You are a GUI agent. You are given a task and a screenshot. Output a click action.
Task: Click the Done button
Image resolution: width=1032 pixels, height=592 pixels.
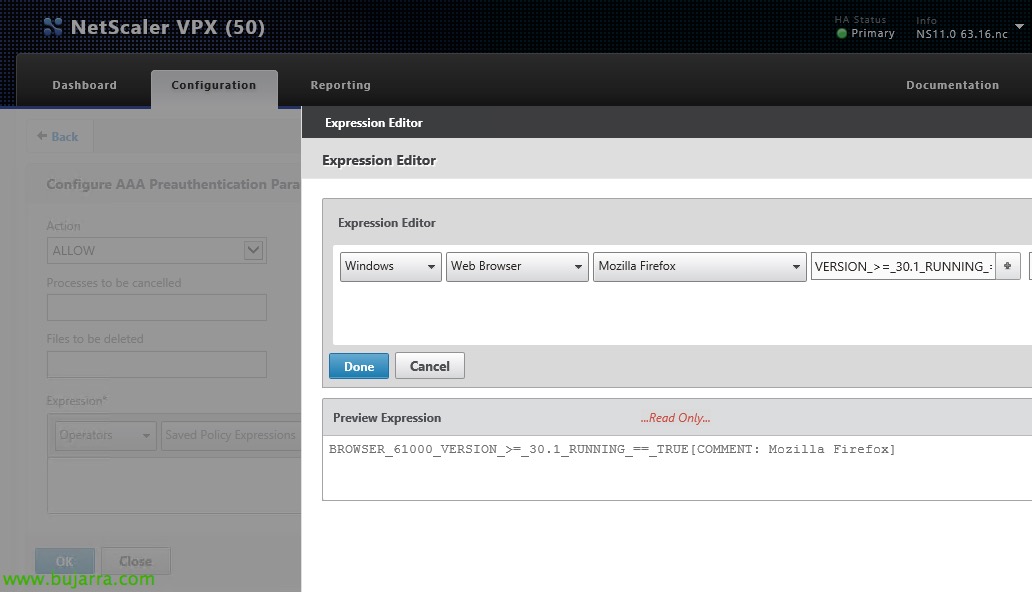359,366
